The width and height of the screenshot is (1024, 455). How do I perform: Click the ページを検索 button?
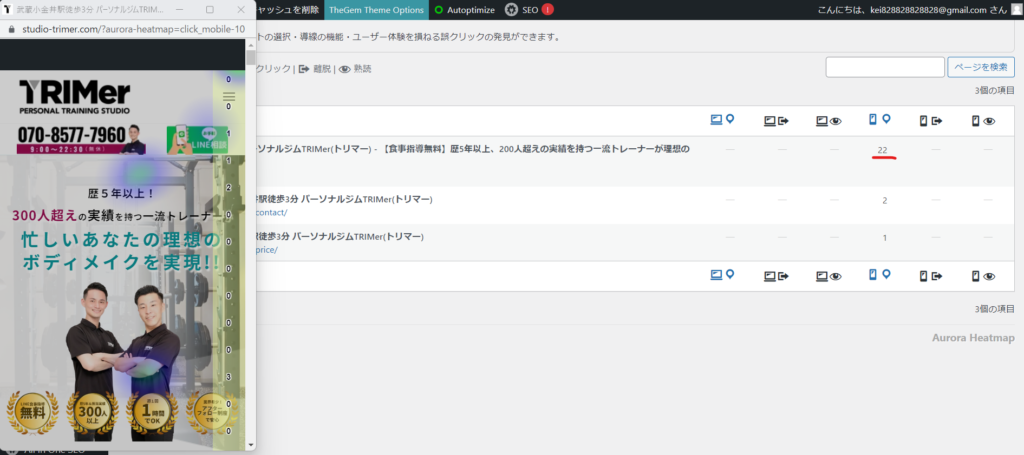click(x=981, y=67)
